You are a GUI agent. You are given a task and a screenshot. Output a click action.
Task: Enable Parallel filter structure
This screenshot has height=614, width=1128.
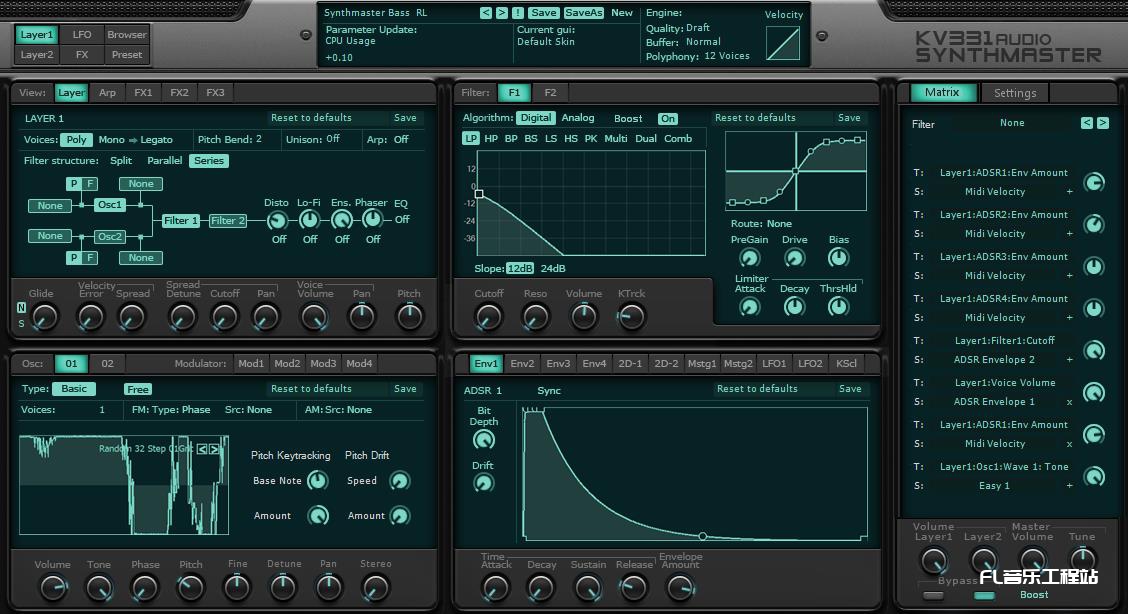click(x=165, y=161)
